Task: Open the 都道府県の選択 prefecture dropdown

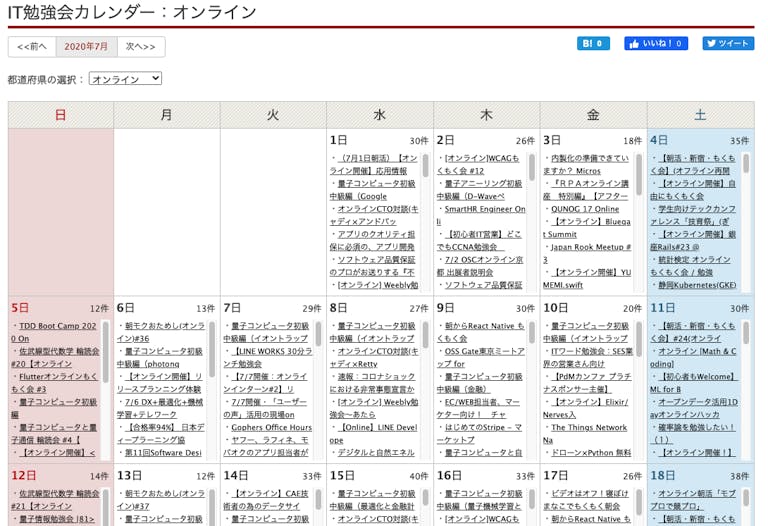Action: coord(125,79)
